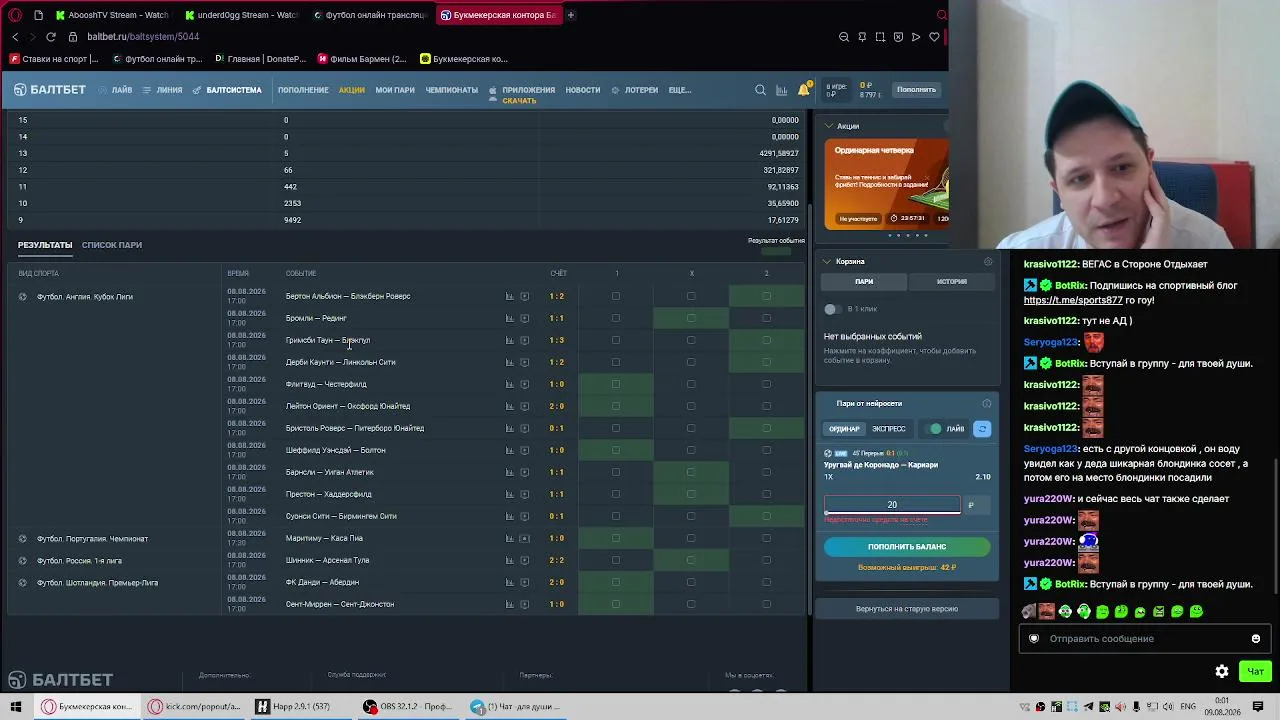
Task: Open video icon for Бертон Альбион — Блэкберн Роверс
Action: coord(524,296)
